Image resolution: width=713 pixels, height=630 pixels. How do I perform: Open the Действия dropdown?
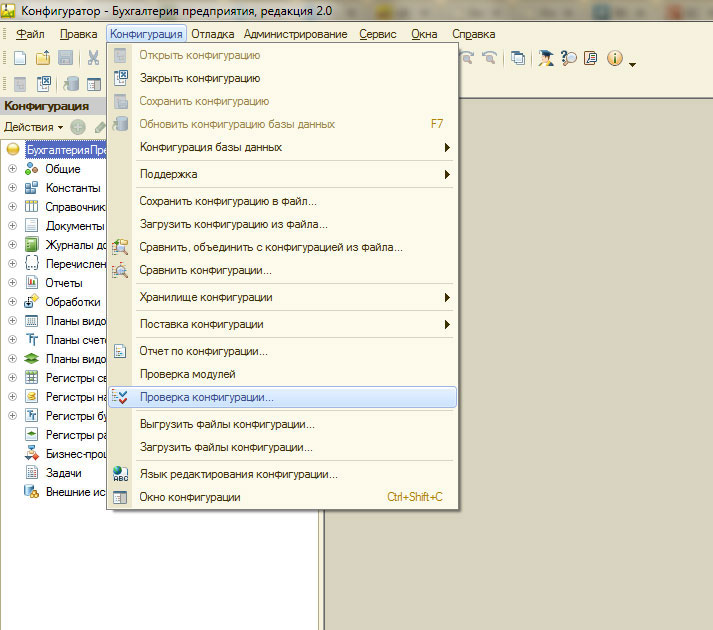(33, 127)
